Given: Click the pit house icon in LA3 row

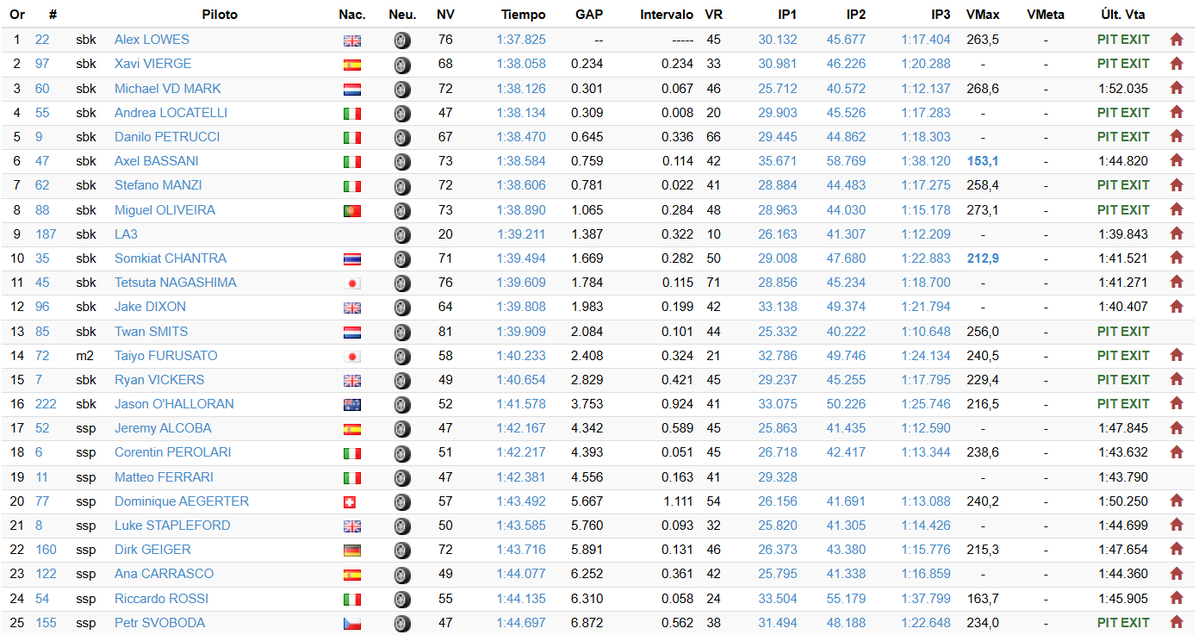Looking at the screenshot, I should [1176, 234].
